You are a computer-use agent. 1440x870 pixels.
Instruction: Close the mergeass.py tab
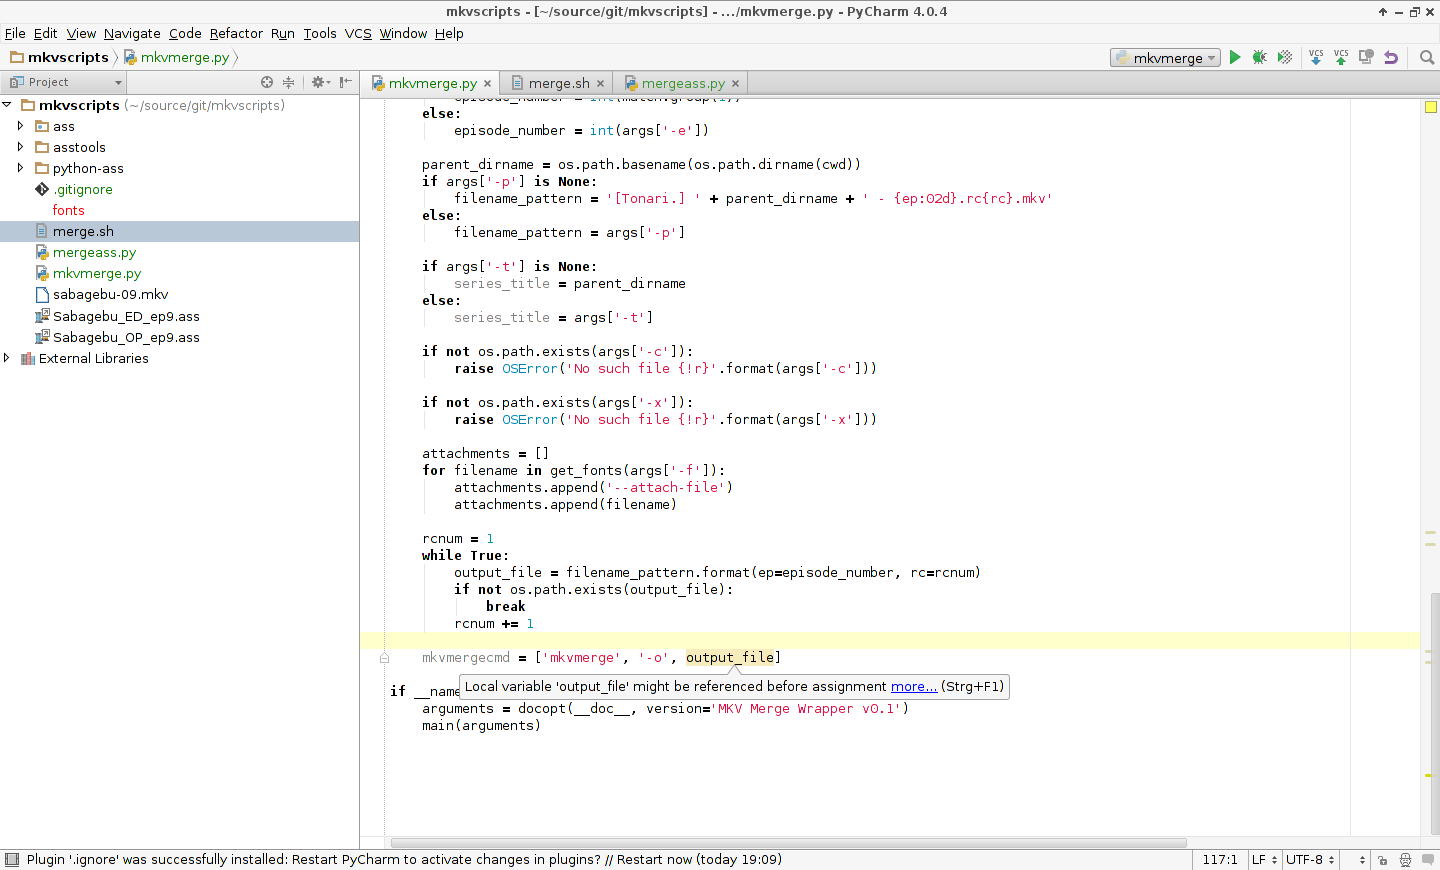pos(736,84)
